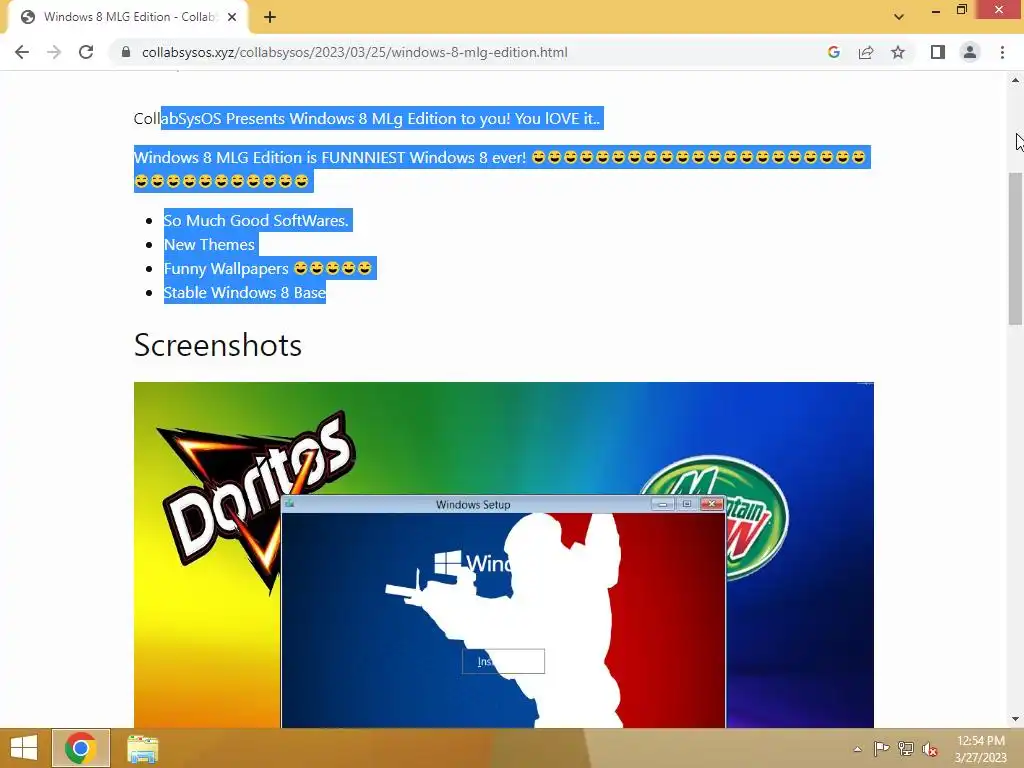The image size is (1024, 768).
Task: Minimize the Chrome window
Action: point(936,10)
